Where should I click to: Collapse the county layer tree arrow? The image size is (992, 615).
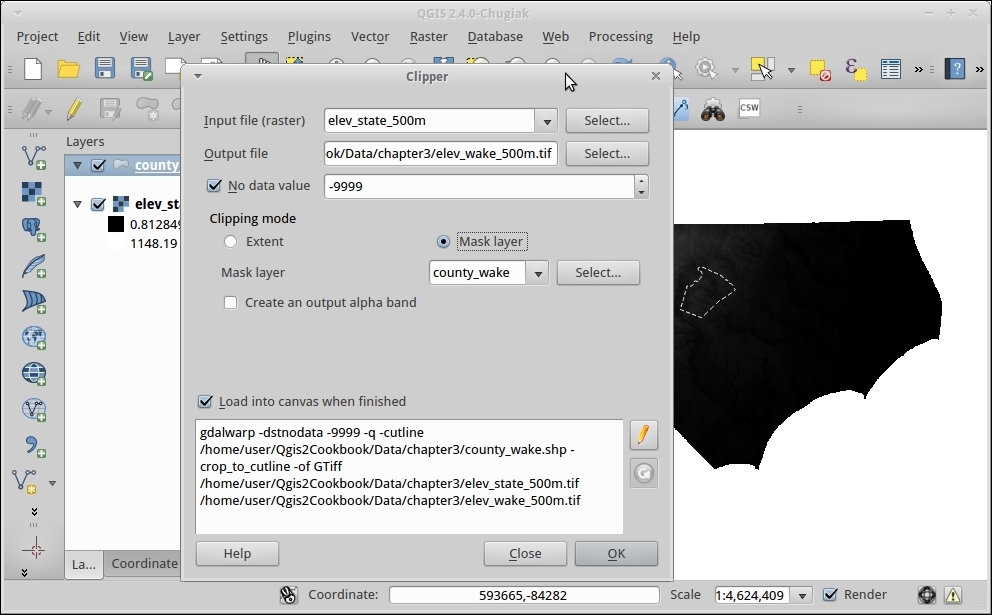(77, 165)
